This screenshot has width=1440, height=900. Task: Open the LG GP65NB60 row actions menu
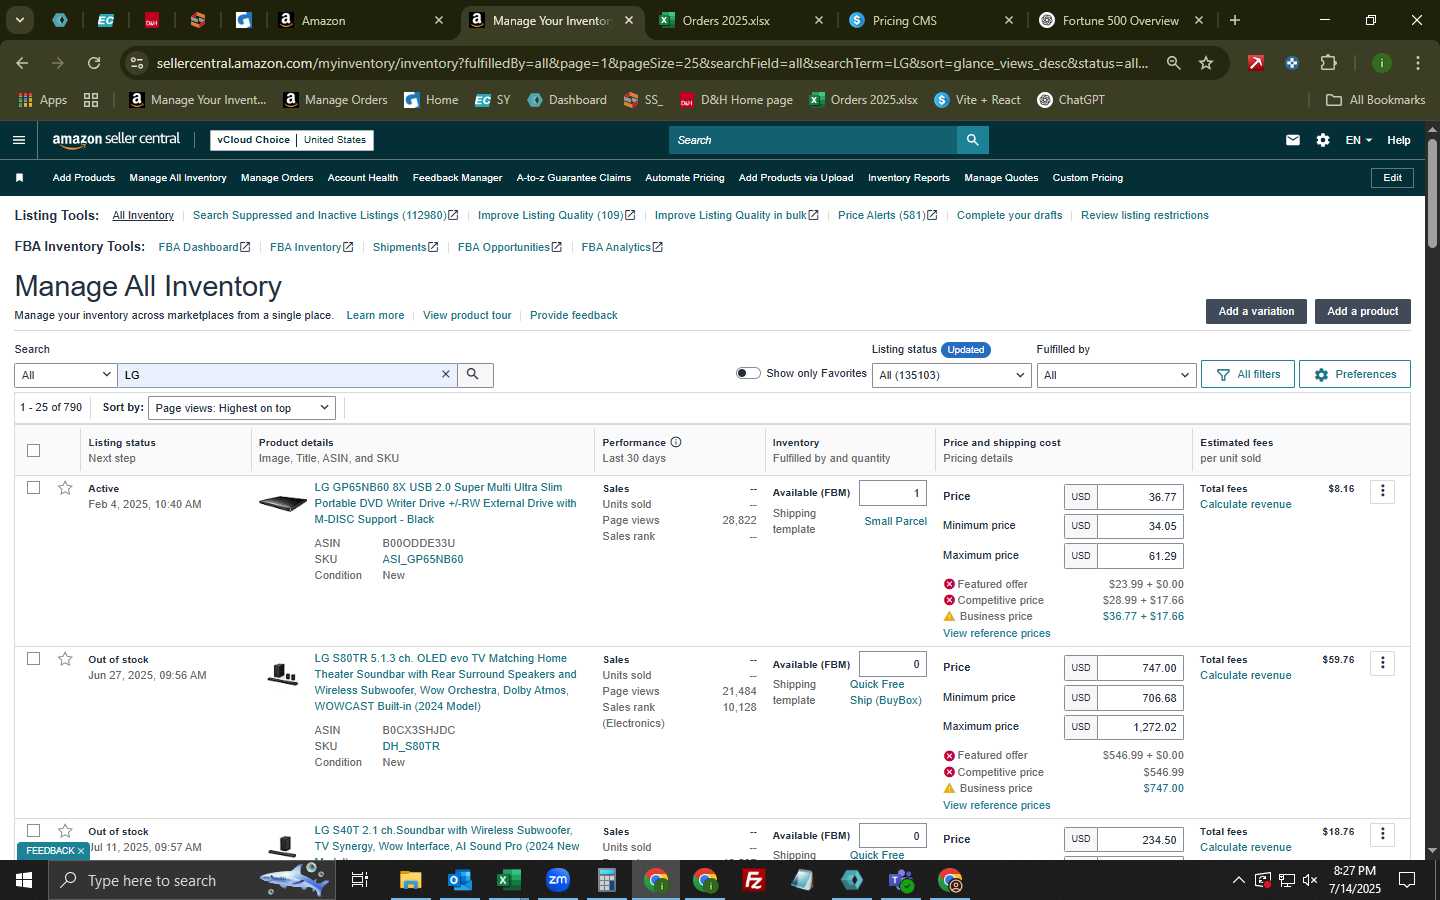[x=1382, y=491]
